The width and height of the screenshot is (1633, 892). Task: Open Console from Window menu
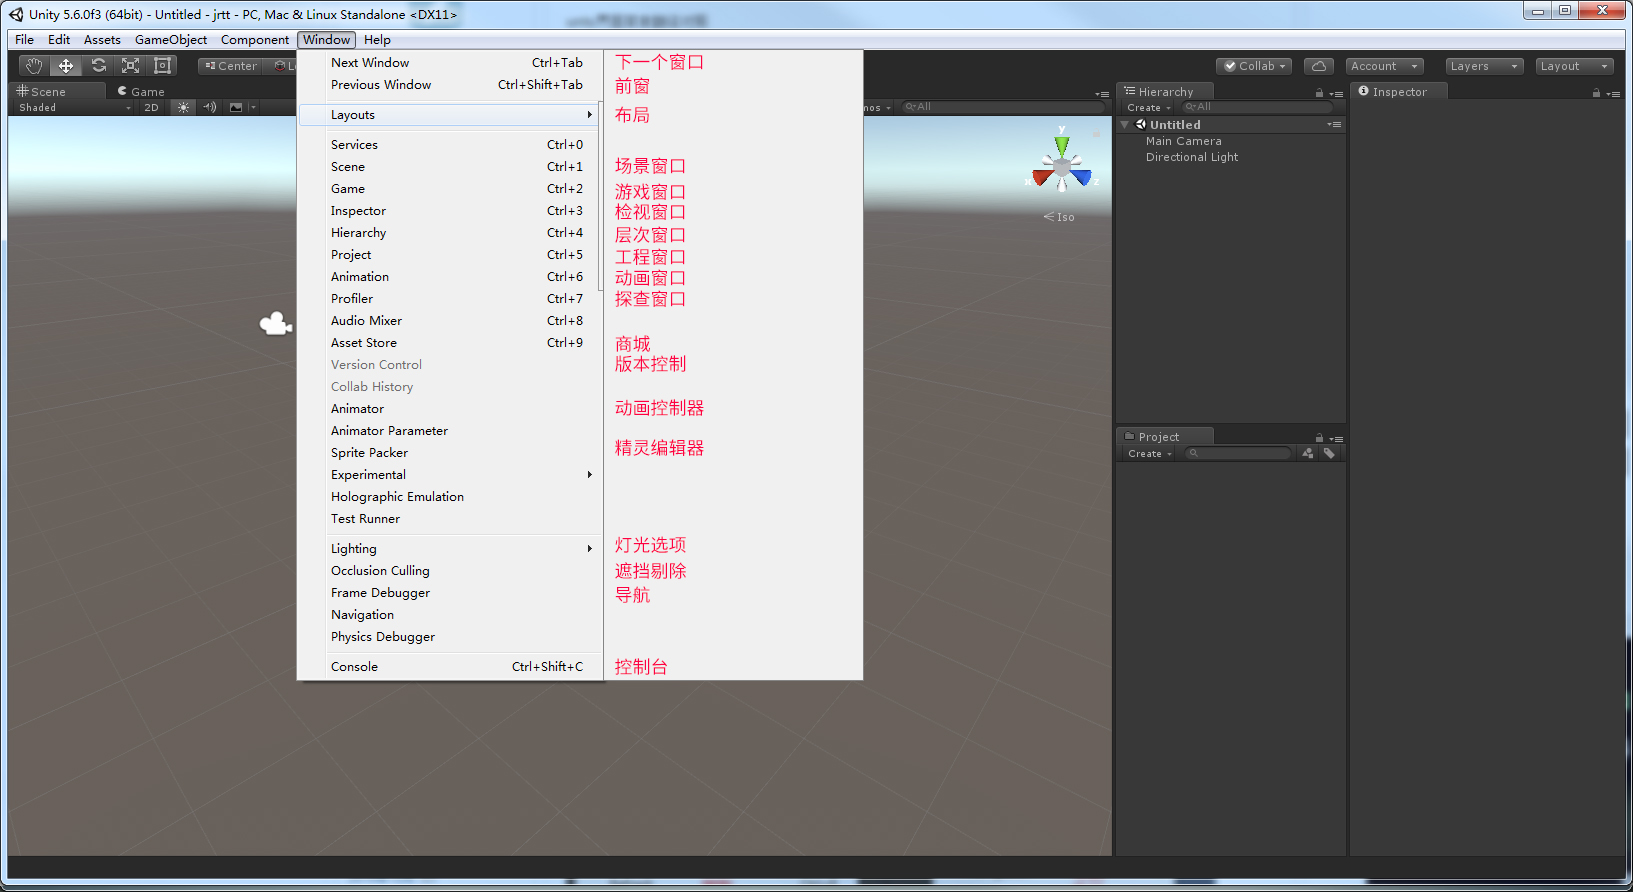coord(451,667)
